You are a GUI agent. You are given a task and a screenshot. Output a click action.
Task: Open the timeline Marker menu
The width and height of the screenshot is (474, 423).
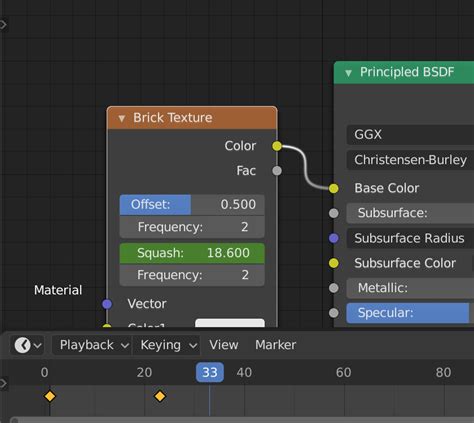(276, 345)
